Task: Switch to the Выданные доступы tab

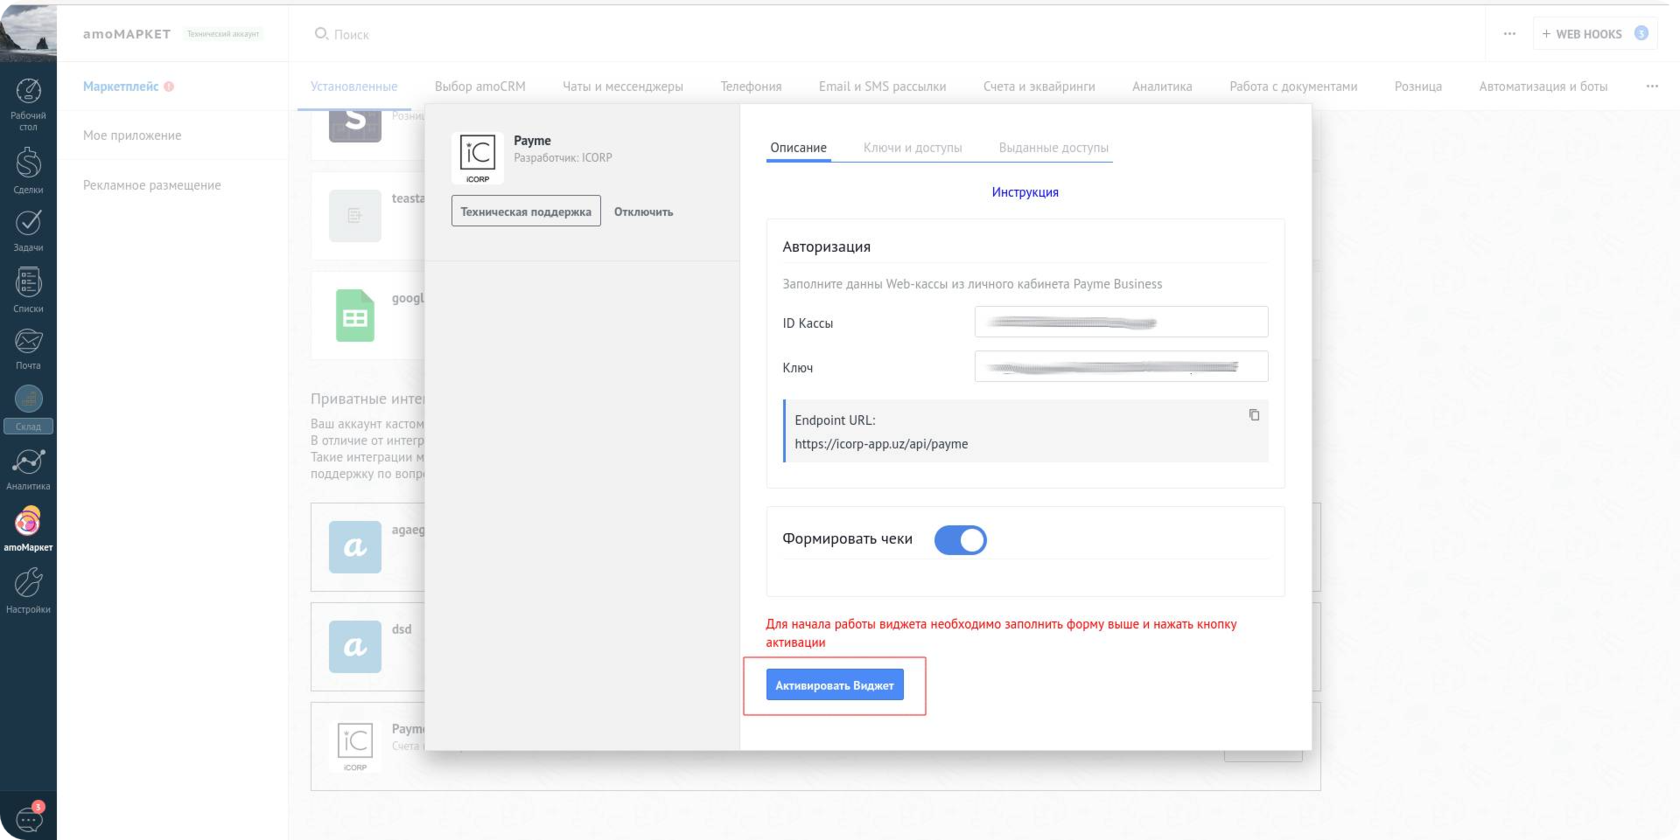Action: pos(1053,148)
